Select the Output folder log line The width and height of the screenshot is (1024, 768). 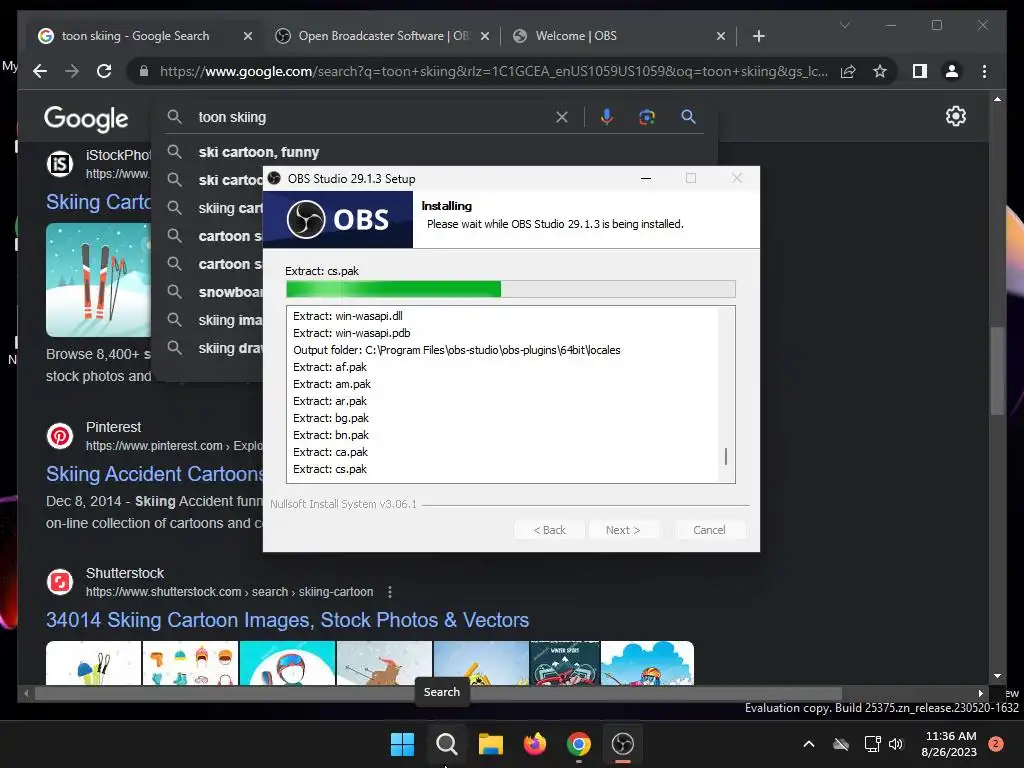pos(456,350)
